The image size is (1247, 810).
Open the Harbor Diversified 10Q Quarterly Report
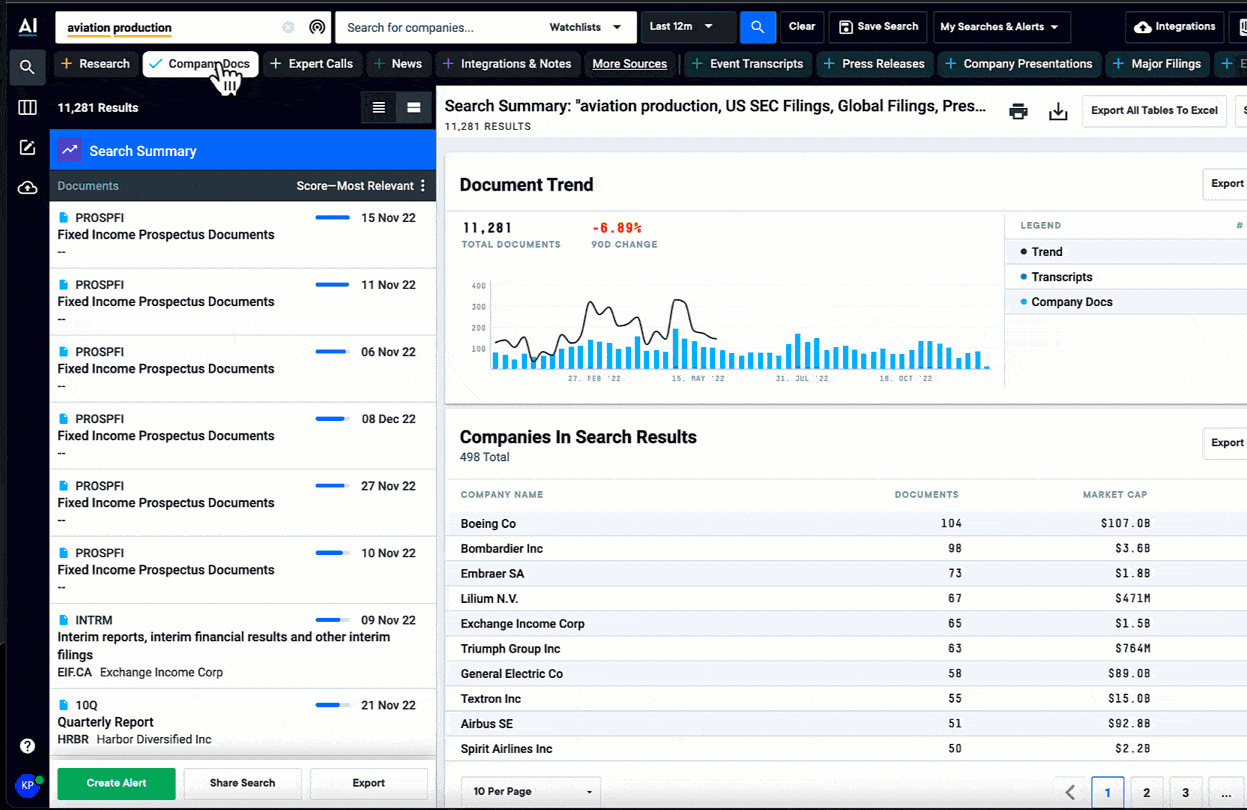click(243, 722)
